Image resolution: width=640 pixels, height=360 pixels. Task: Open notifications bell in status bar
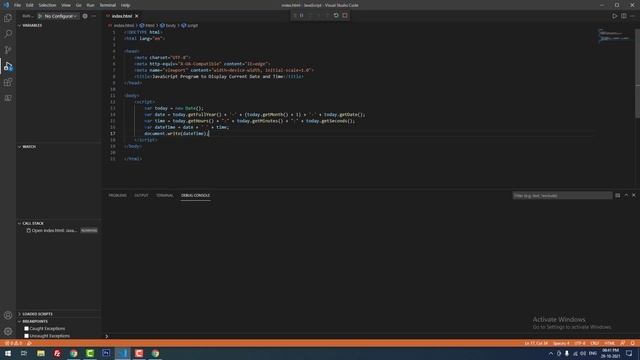coord(633,343)
